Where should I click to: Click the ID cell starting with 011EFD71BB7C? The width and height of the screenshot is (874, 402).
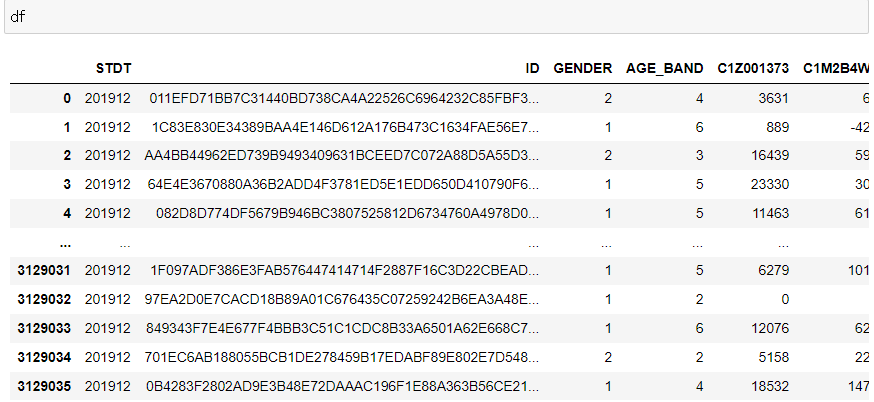[x=344, y=99]
